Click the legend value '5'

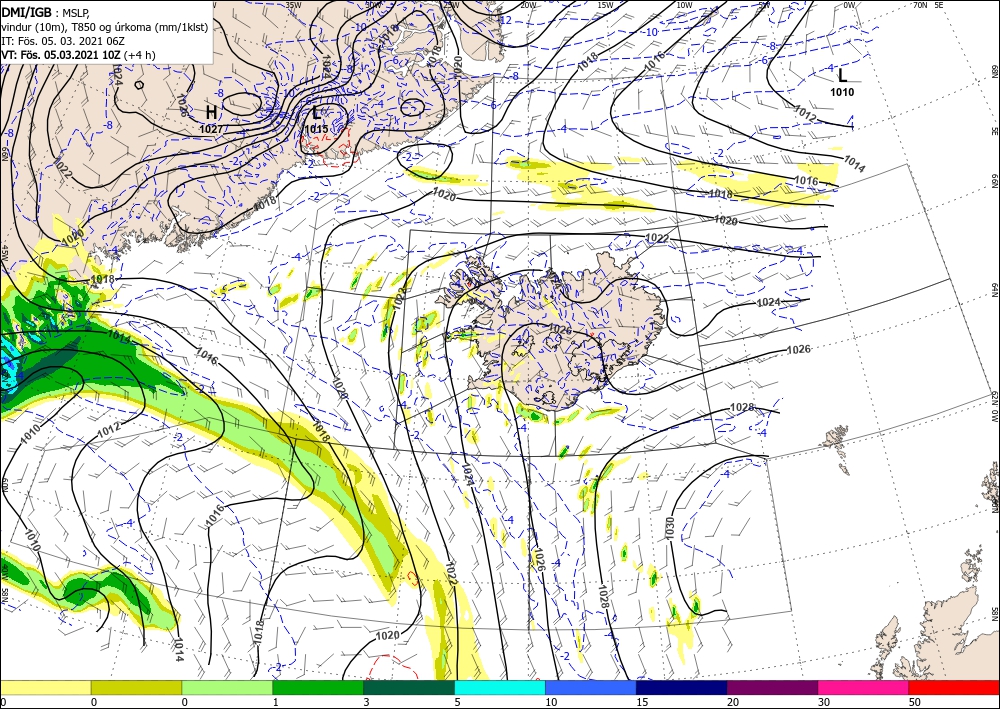coord(457,702)
